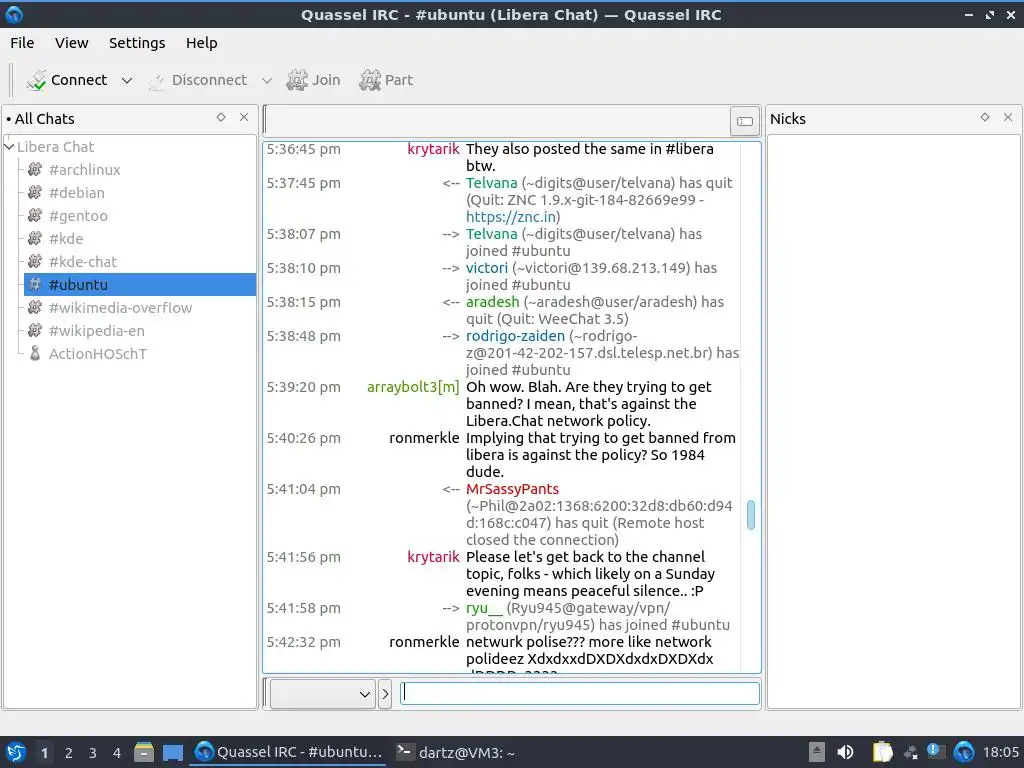
Task: Click the channel topic field
Action: [496, 121]
